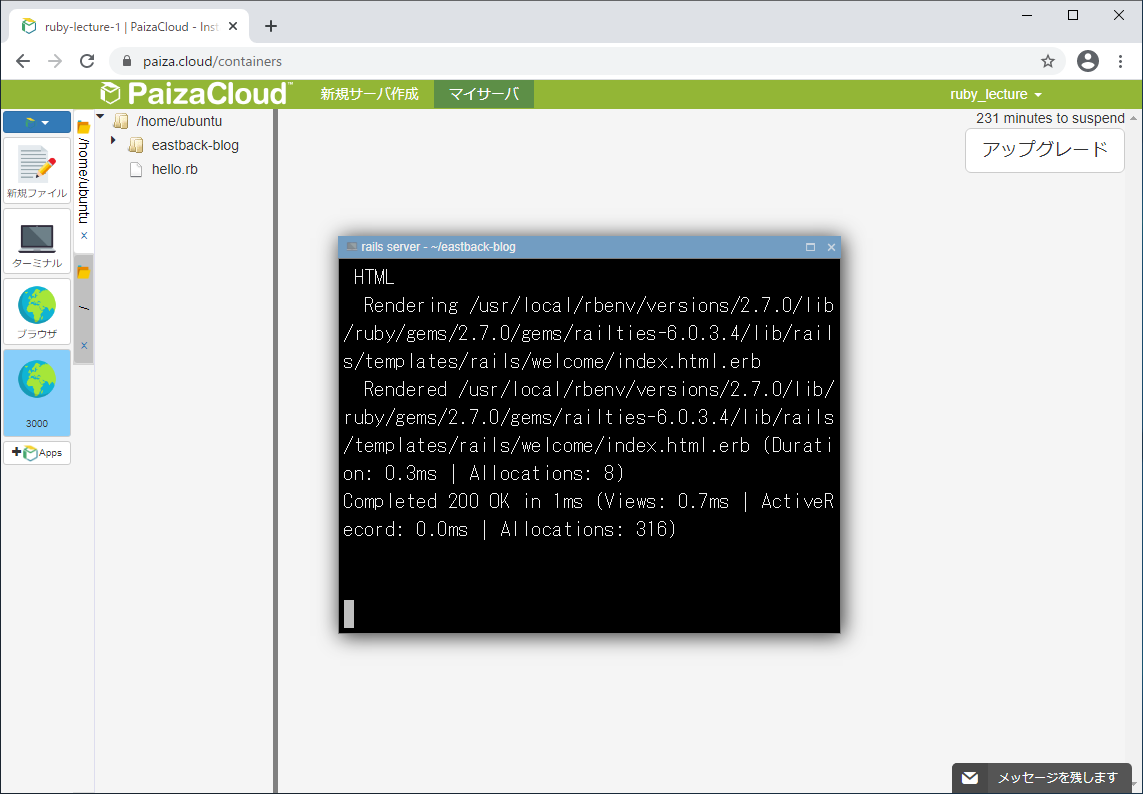Reload the page with the refresh icon
This screenshot has height=794, width=1143.
point(87,61)
